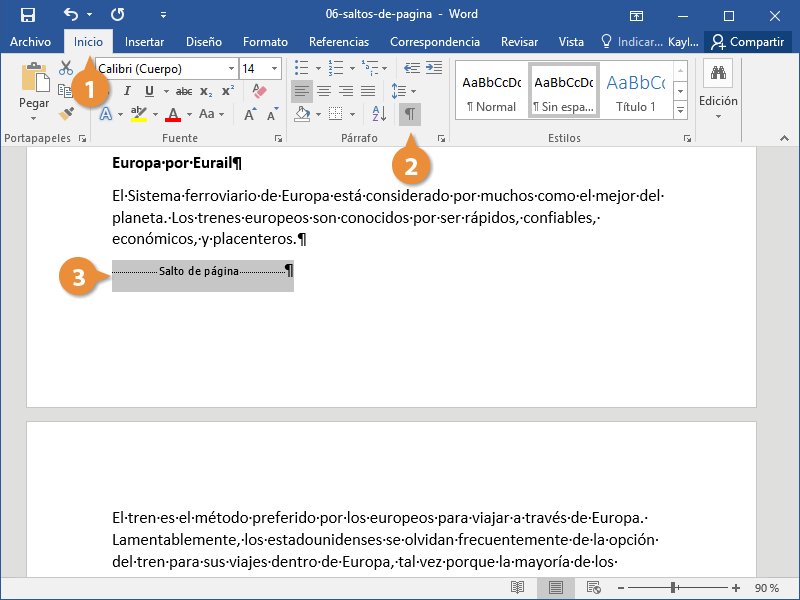Viewport: 800px width, 600px height.
Task: Justify the text
Action: pyautogui.click(x=368, y=91)
